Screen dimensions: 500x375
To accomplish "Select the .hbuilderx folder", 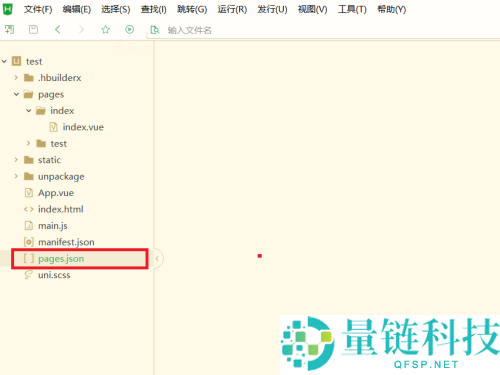I will [x=60, y=78].
